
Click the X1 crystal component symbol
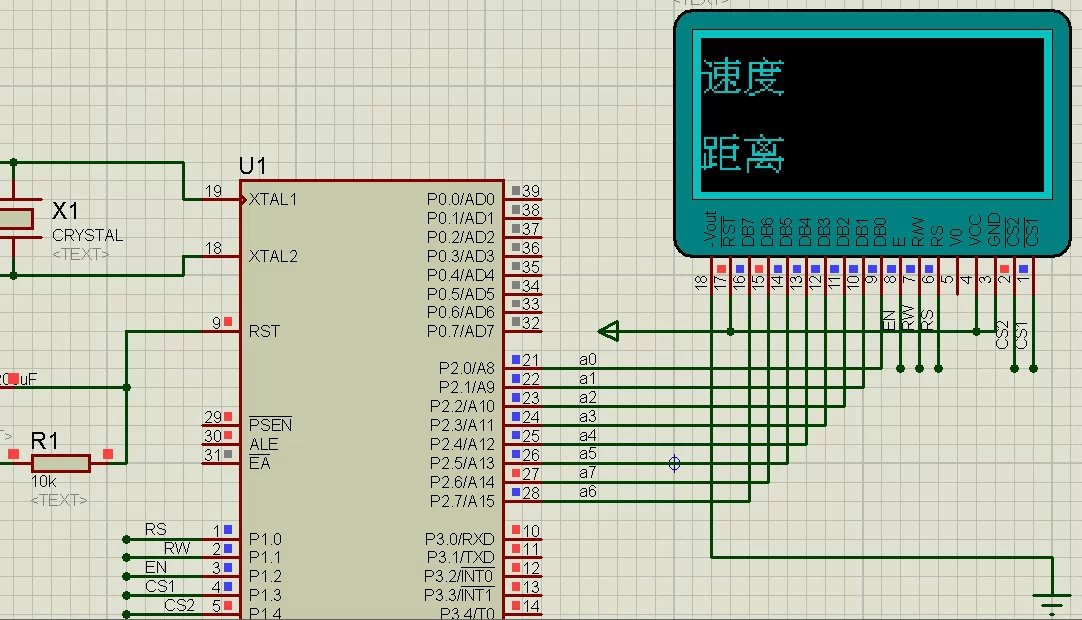[15, 218]
